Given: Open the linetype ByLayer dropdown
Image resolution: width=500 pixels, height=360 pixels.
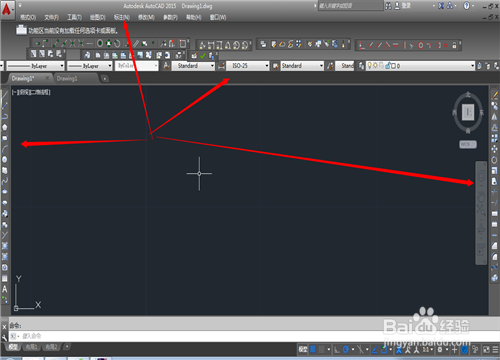Looking at the screenshot, I should (x=35, y=66).
